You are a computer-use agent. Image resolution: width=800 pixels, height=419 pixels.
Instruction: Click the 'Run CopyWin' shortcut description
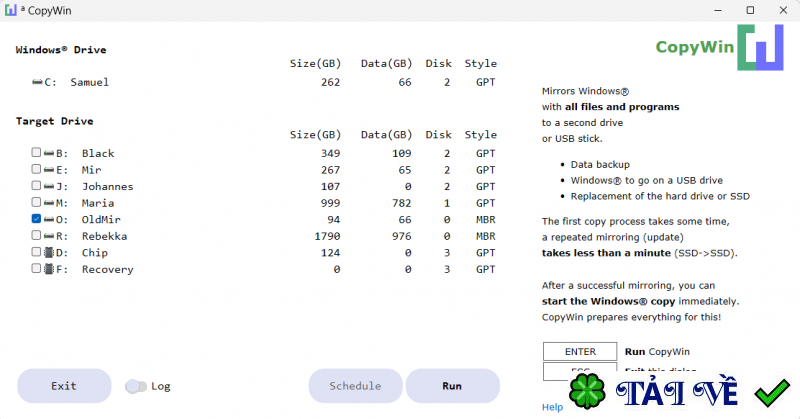pyautogui.click(x=657, y=352)
